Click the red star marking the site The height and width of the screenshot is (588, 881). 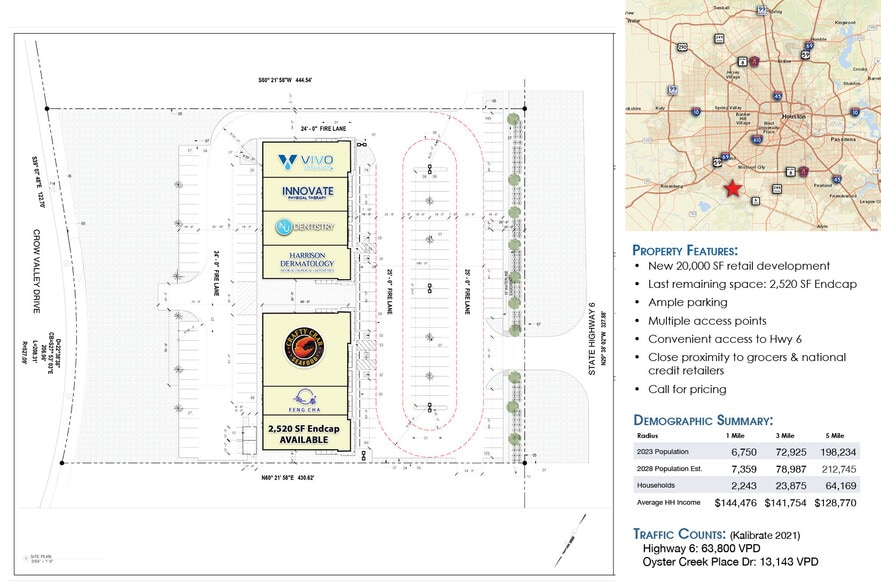click(x=733, y=188)
